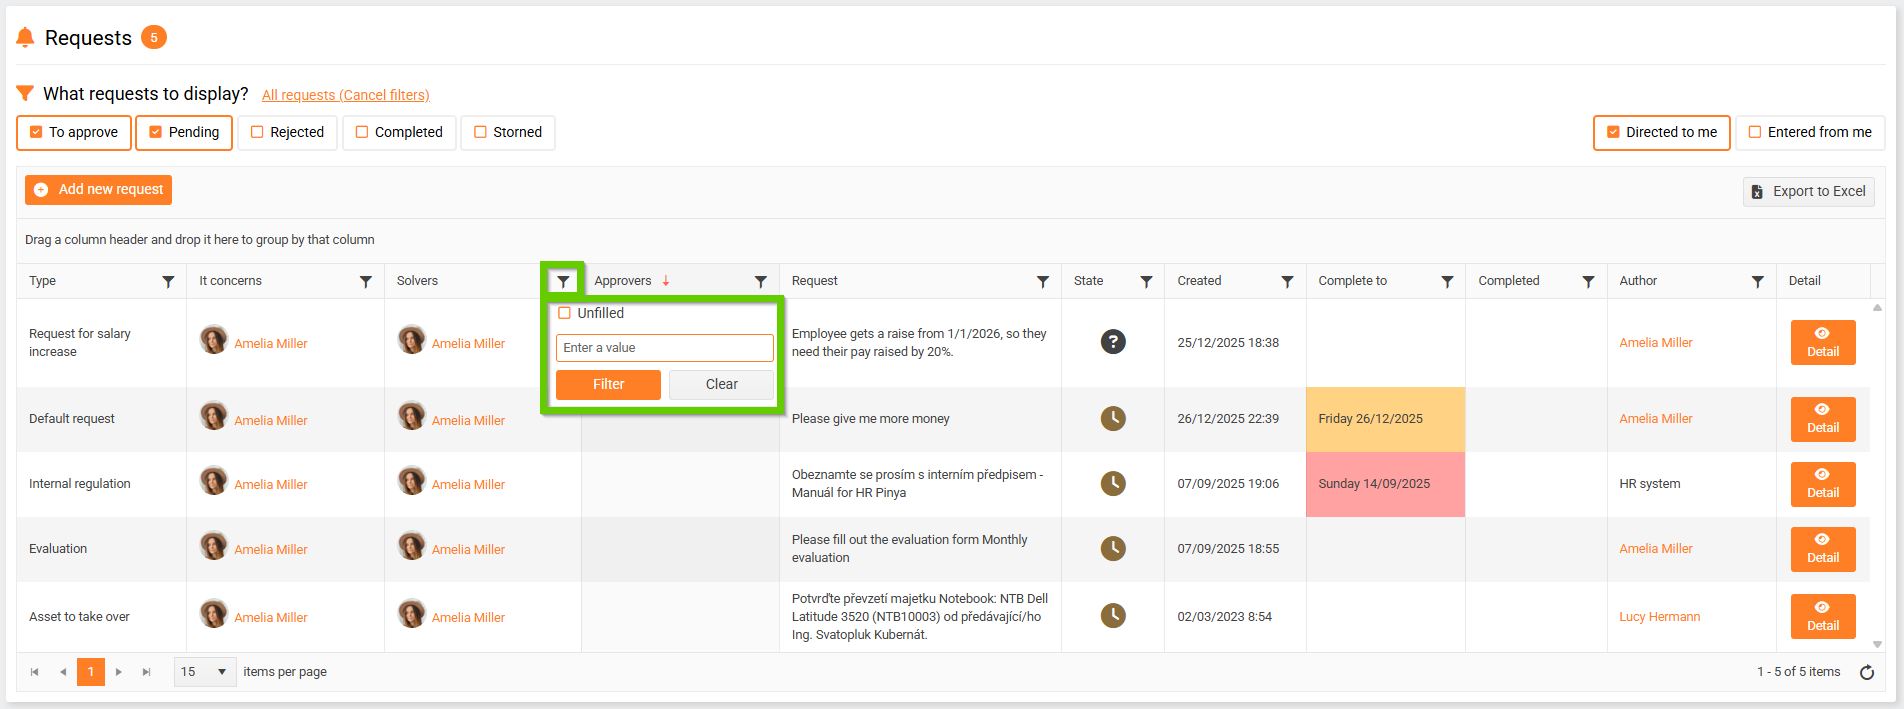Image resolution: width=1904 pixels, height=709 pixels.
Task: Expand the Created column filter menu
Action: (1287, 282)
